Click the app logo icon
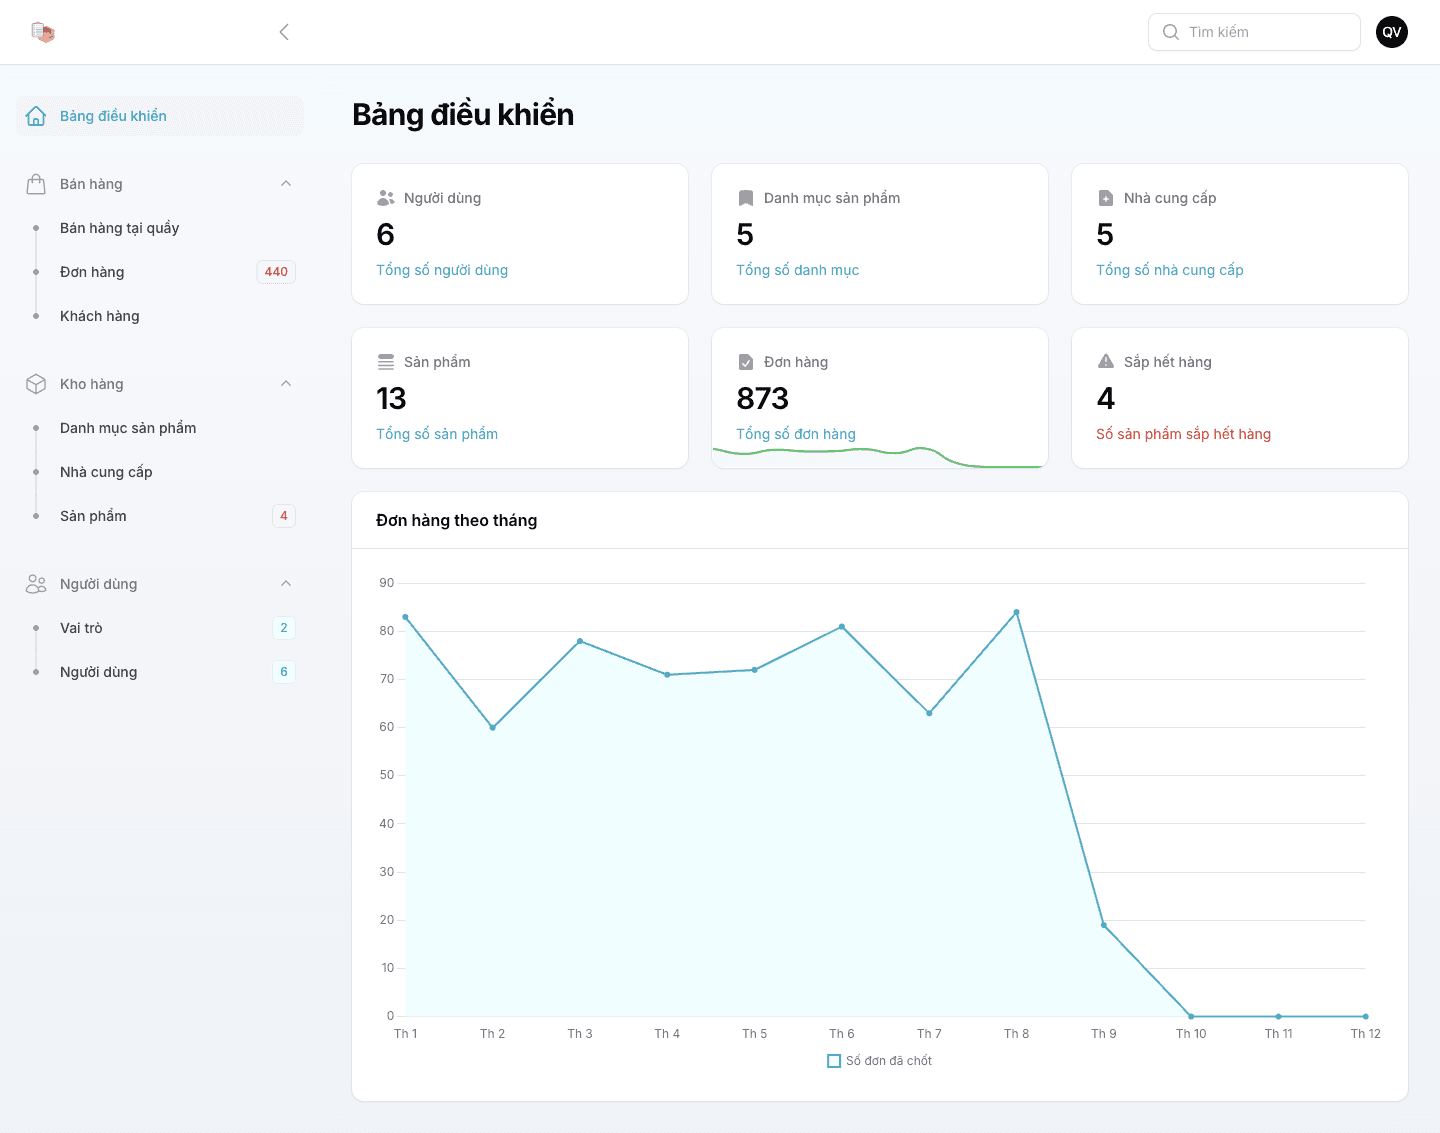The height and width of the screenshot is (1133, 1440). click(42, 32)
